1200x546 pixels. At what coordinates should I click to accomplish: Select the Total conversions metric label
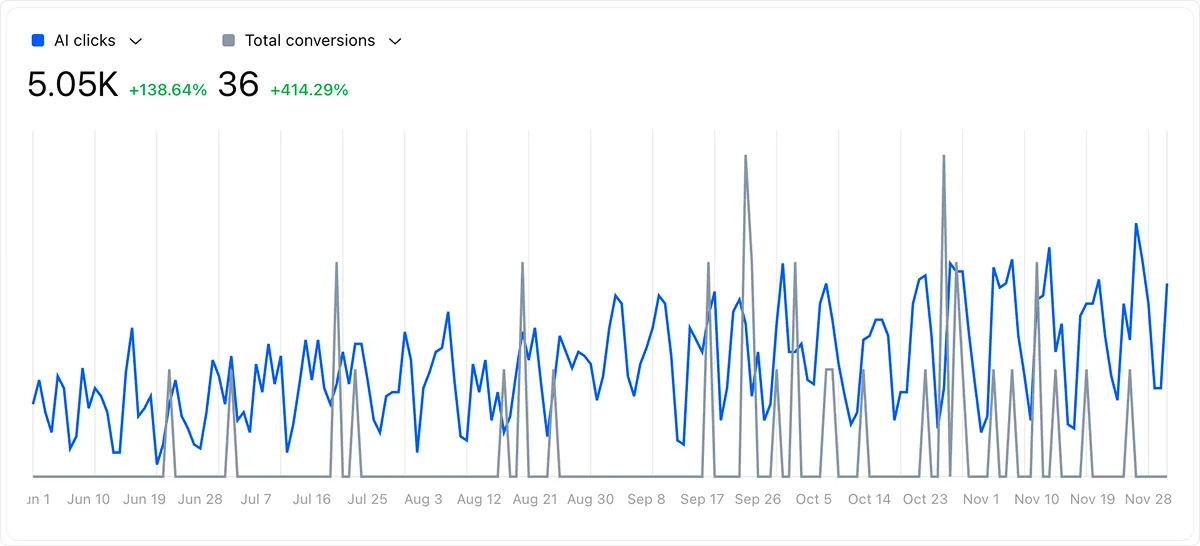tap(310, 41)
